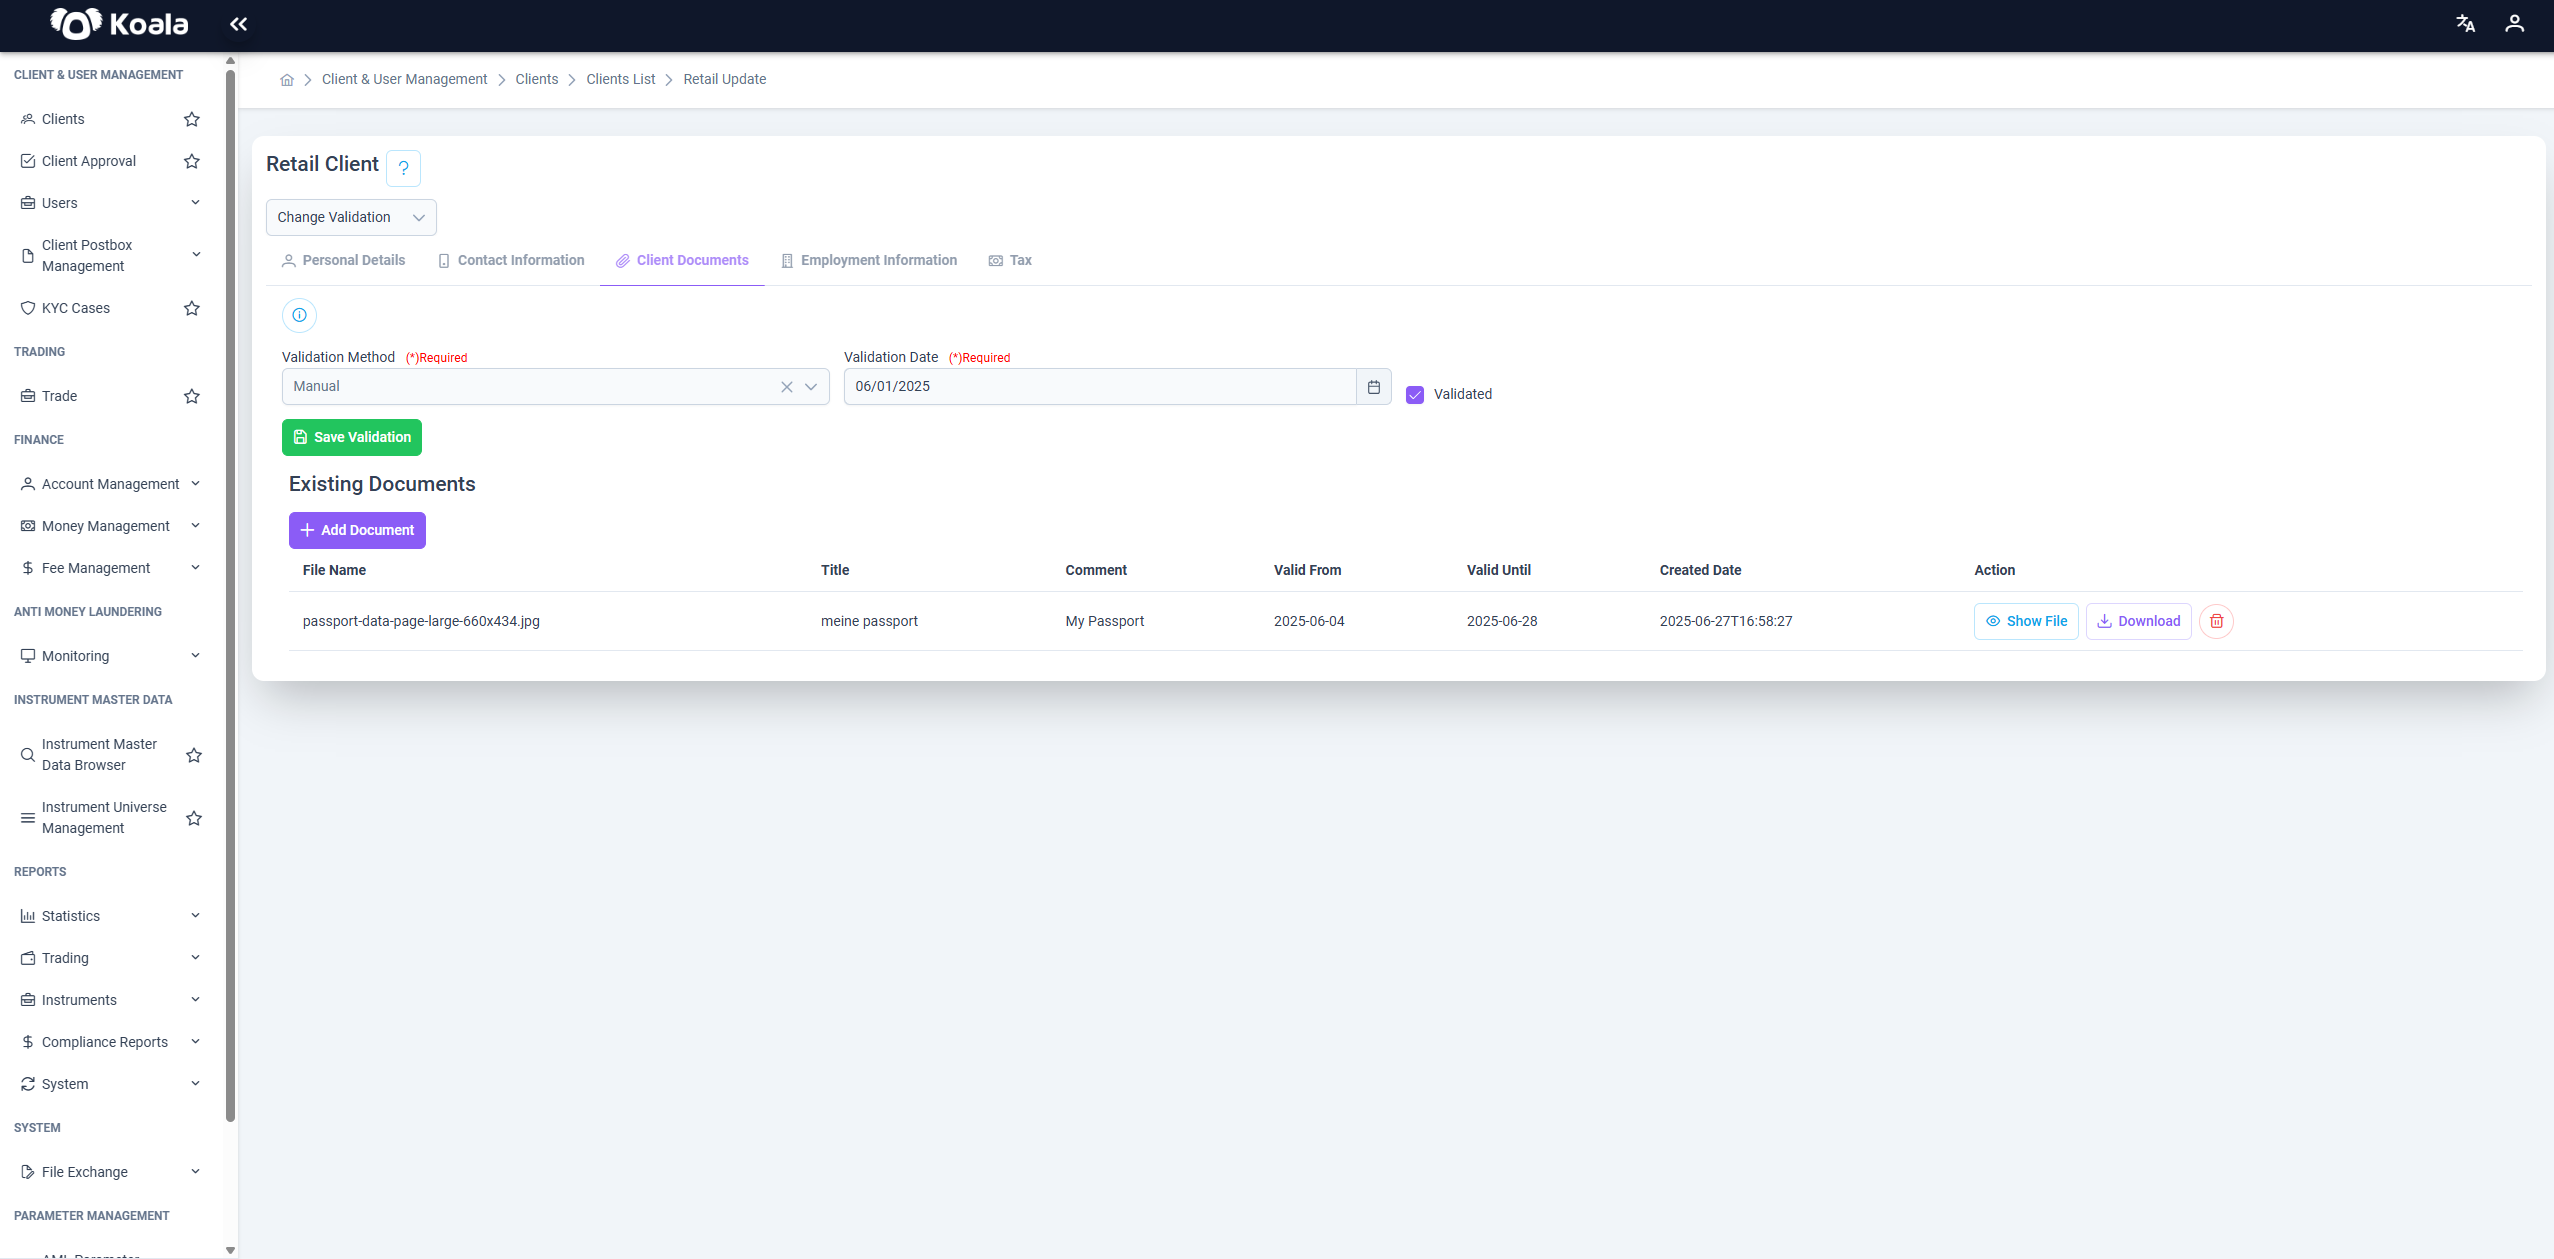Star the KYC Cases menu item
This screenshot has width=2554, height=1259.
pyautogui.click(x=192, y=308)
